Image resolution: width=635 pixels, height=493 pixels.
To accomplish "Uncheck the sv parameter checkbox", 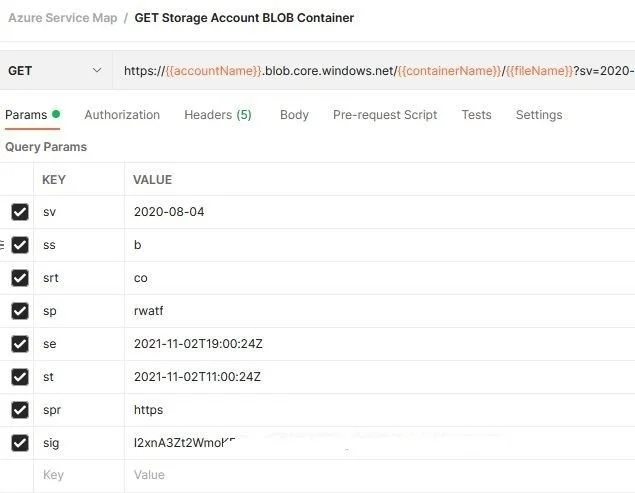I will pos(20,212).
